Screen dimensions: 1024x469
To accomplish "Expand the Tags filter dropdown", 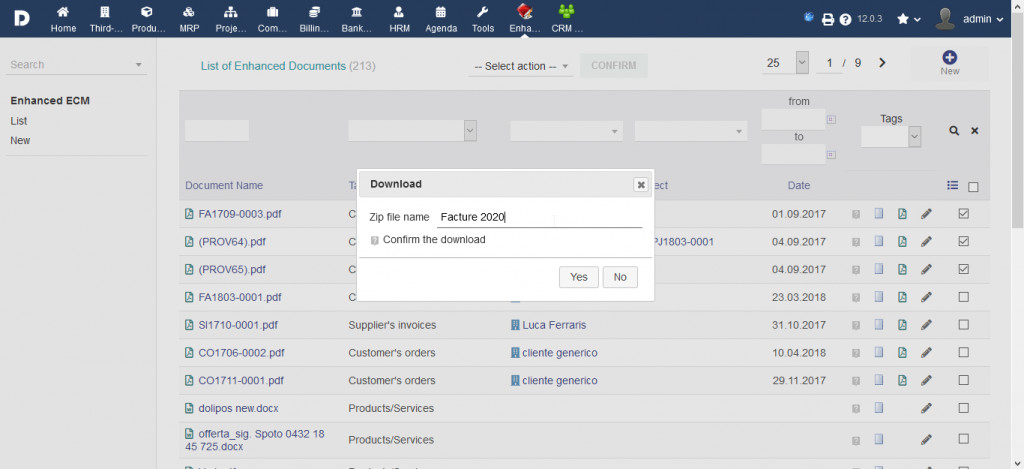I will pyautogui.click(x=890, y=138).
